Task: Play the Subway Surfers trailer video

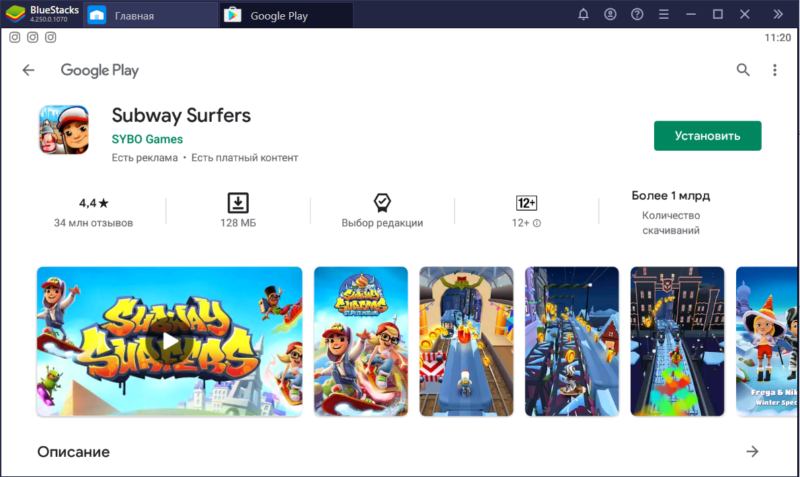Action: click(x=169, y=341)
